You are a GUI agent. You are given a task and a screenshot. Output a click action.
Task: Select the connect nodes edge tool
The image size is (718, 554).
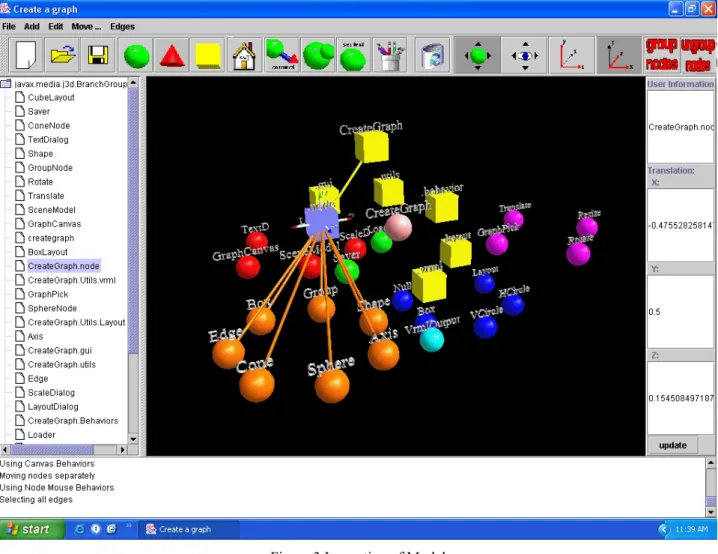[281, 55]
